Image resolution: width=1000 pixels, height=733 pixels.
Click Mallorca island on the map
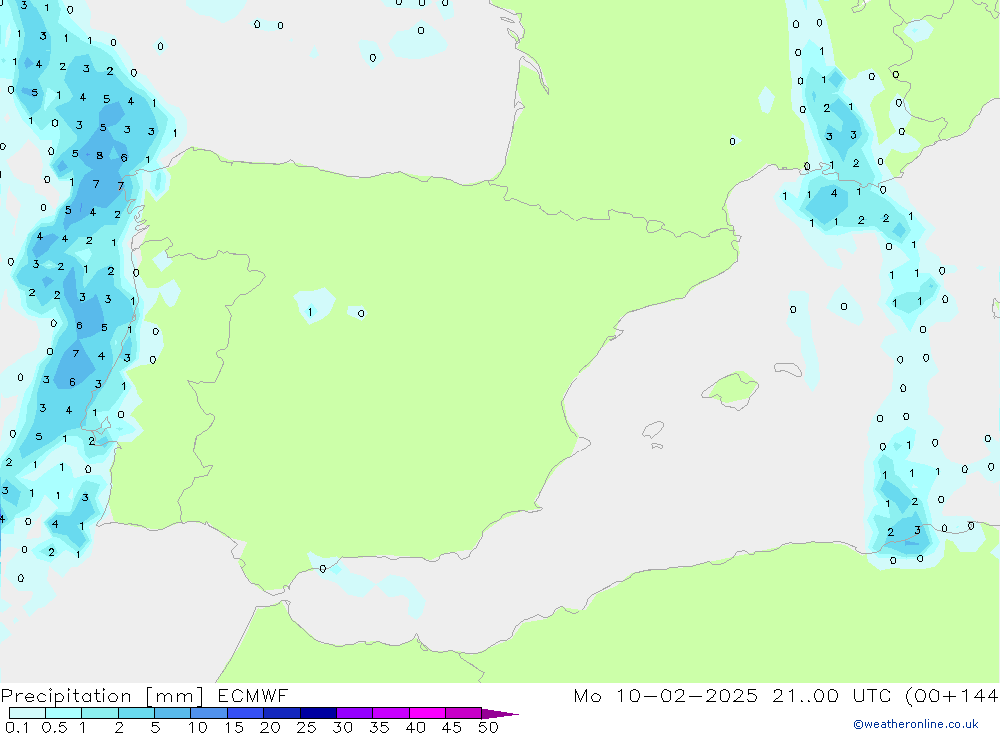click(x=730, y=388)
